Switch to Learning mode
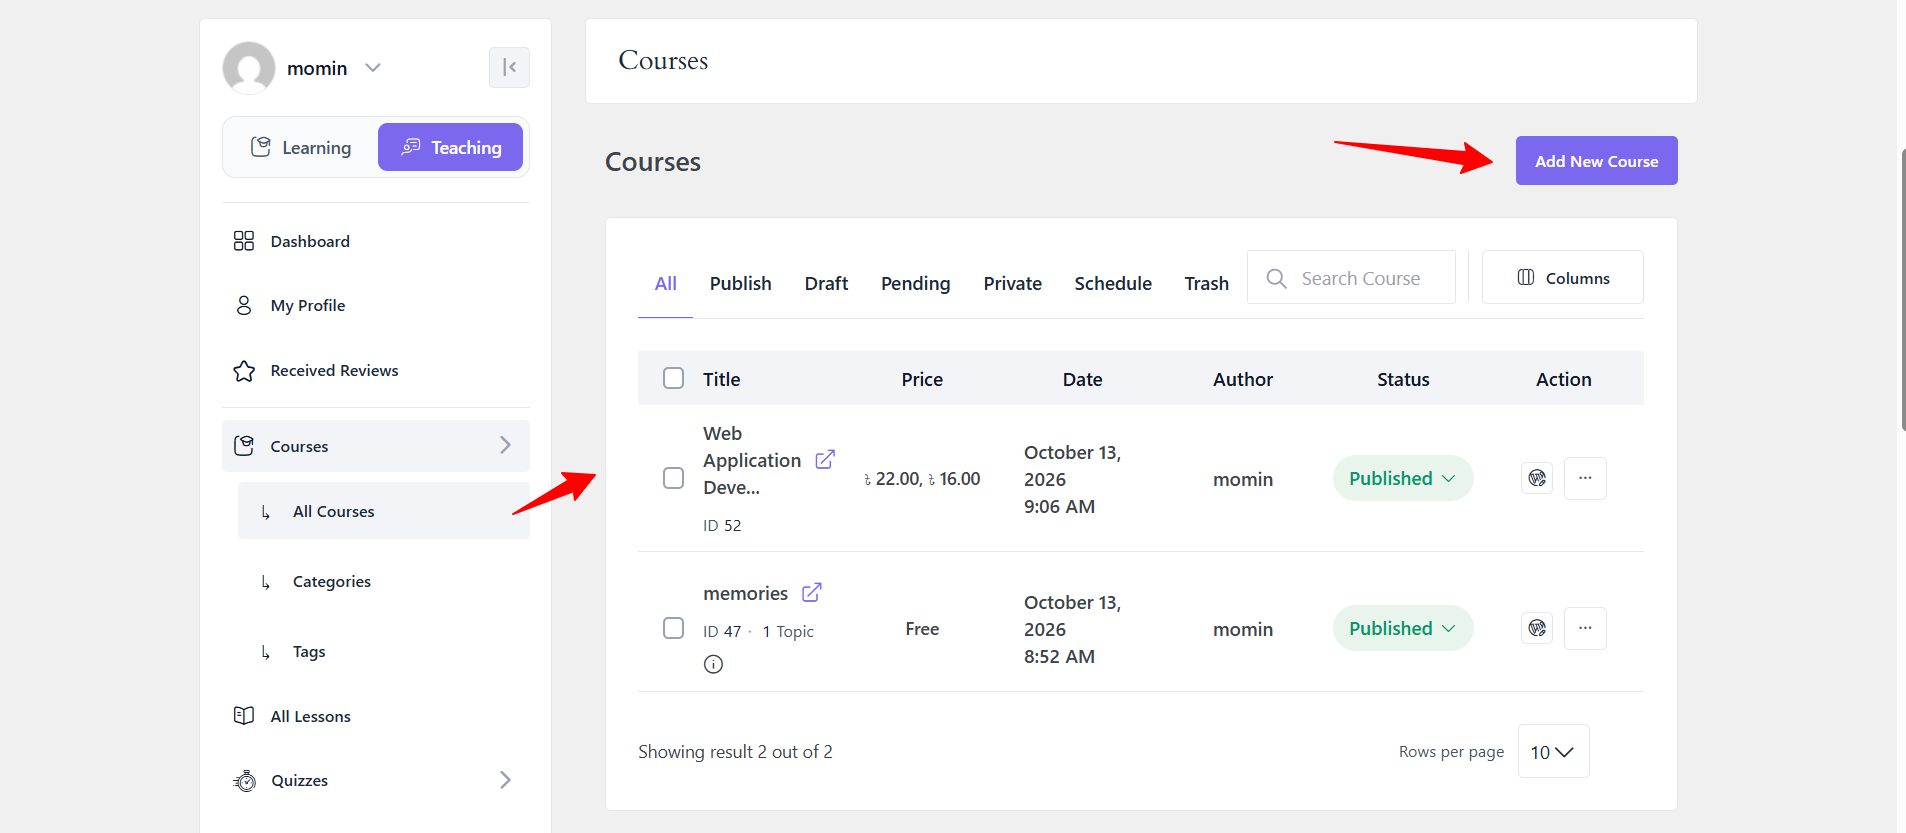This screenshot has width=1906, height=833. (301, 147)
